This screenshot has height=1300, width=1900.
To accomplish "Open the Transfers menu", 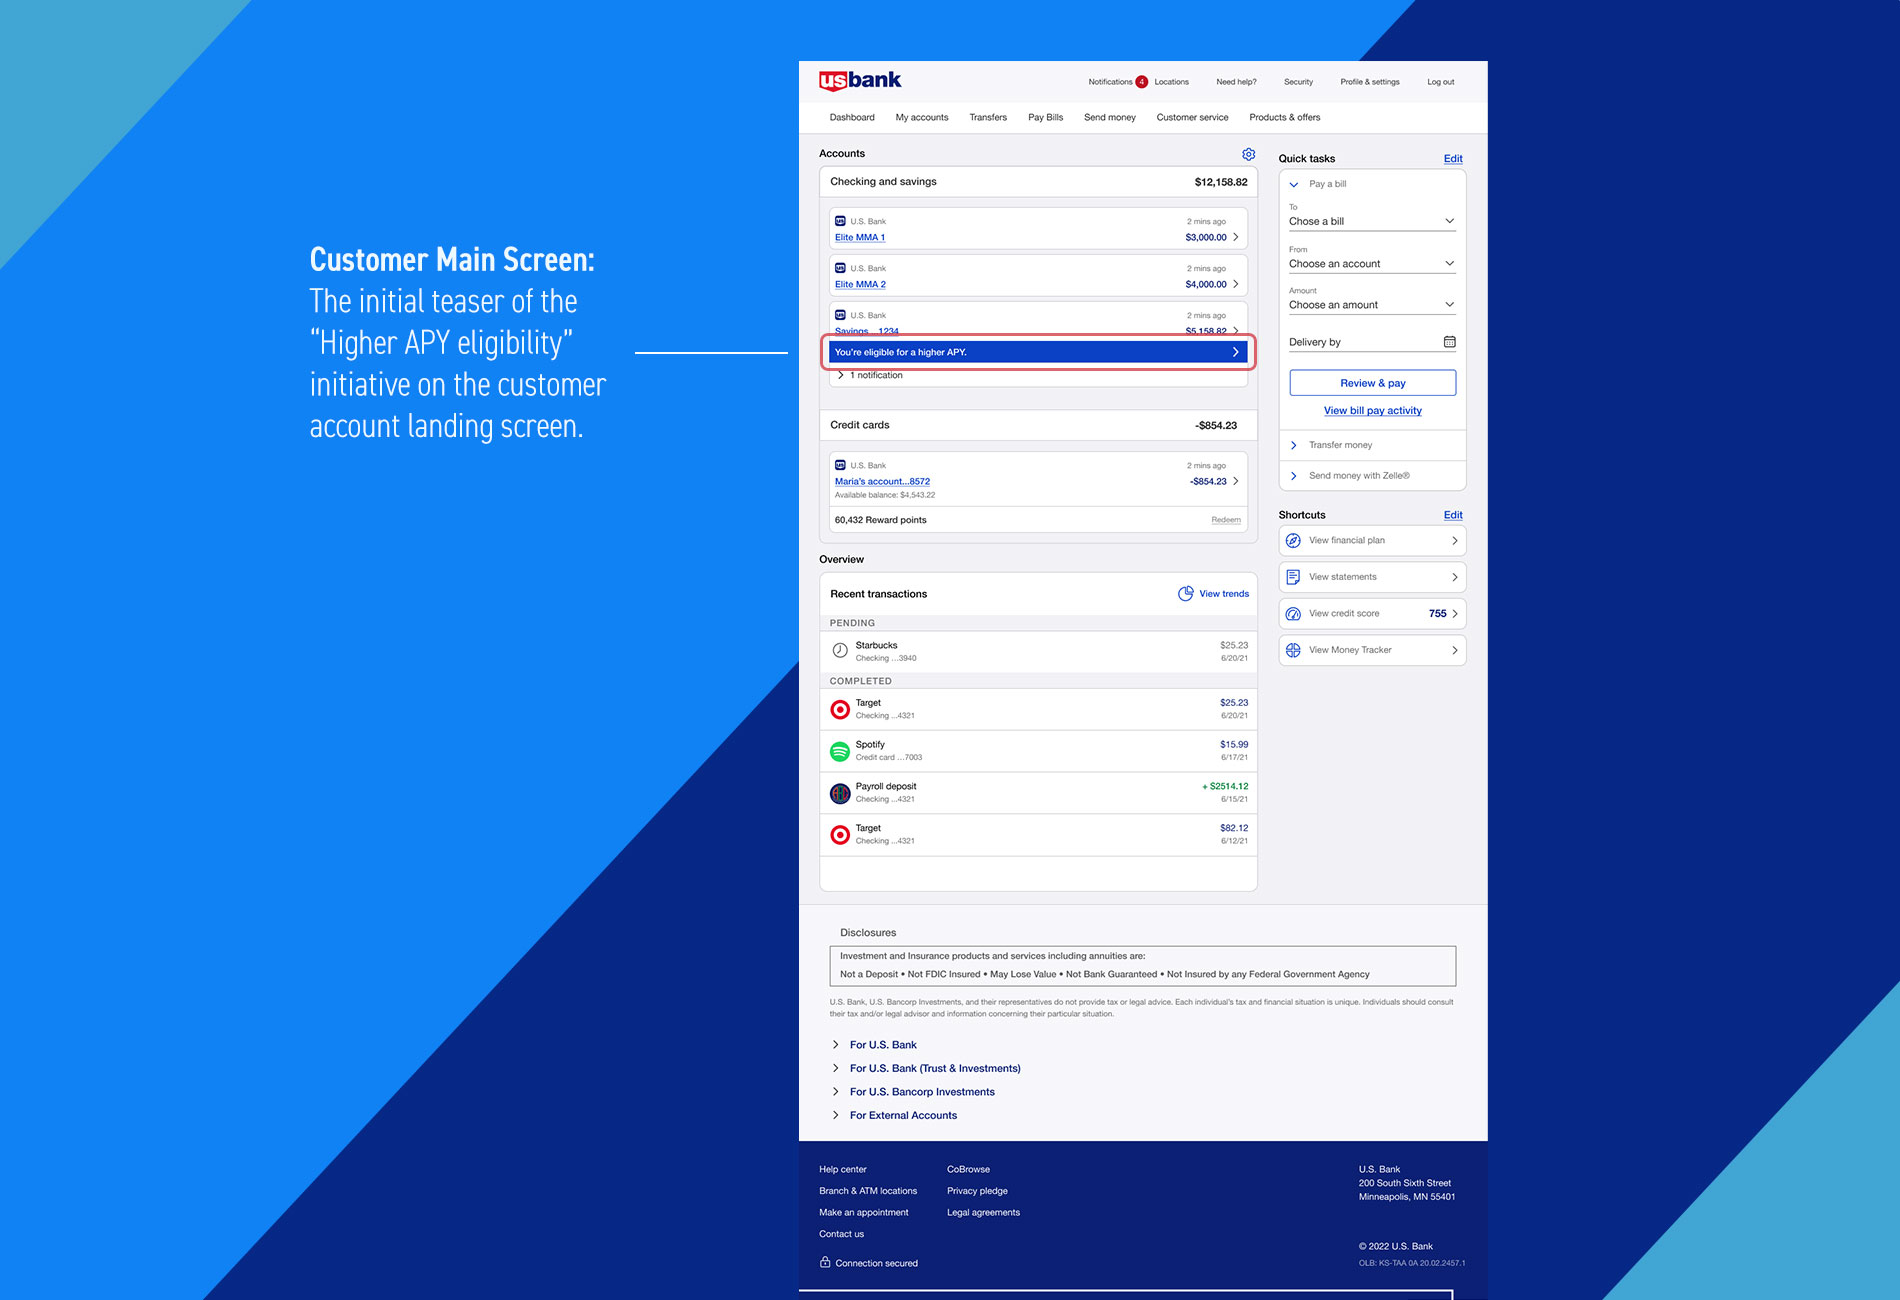I will coord(988,118).
